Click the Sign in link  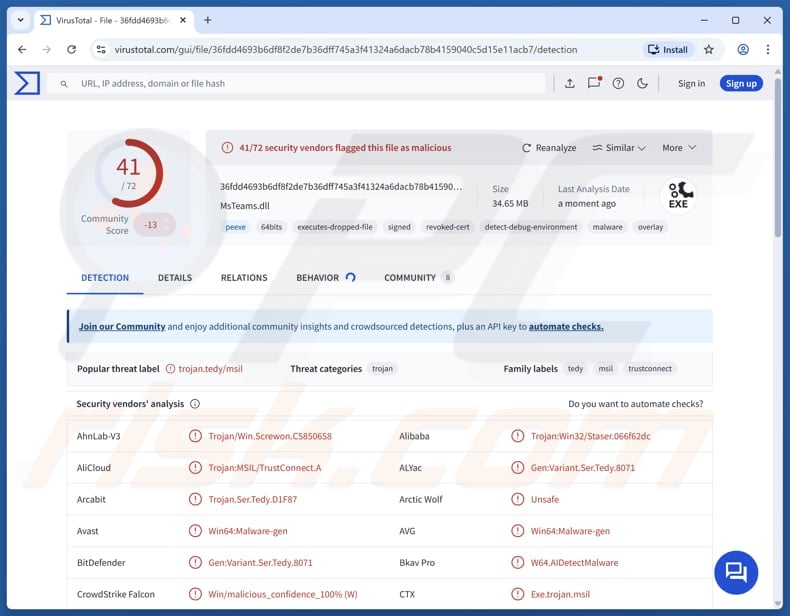pos(691,84)
